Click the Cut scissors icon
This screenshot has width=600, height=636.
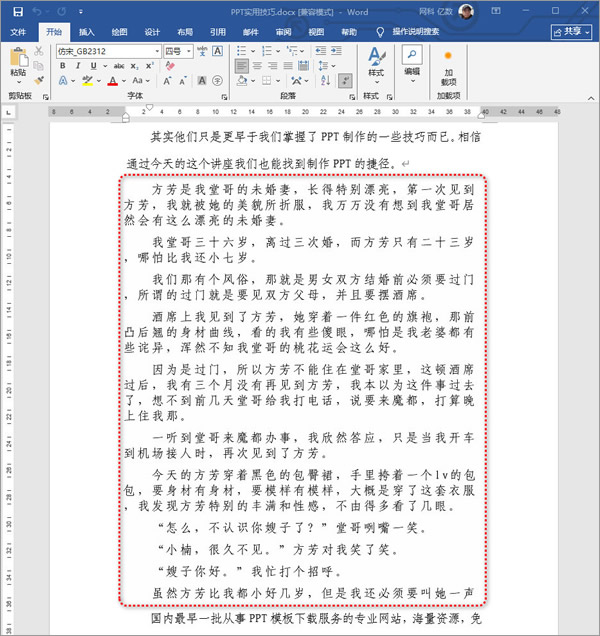39,51
